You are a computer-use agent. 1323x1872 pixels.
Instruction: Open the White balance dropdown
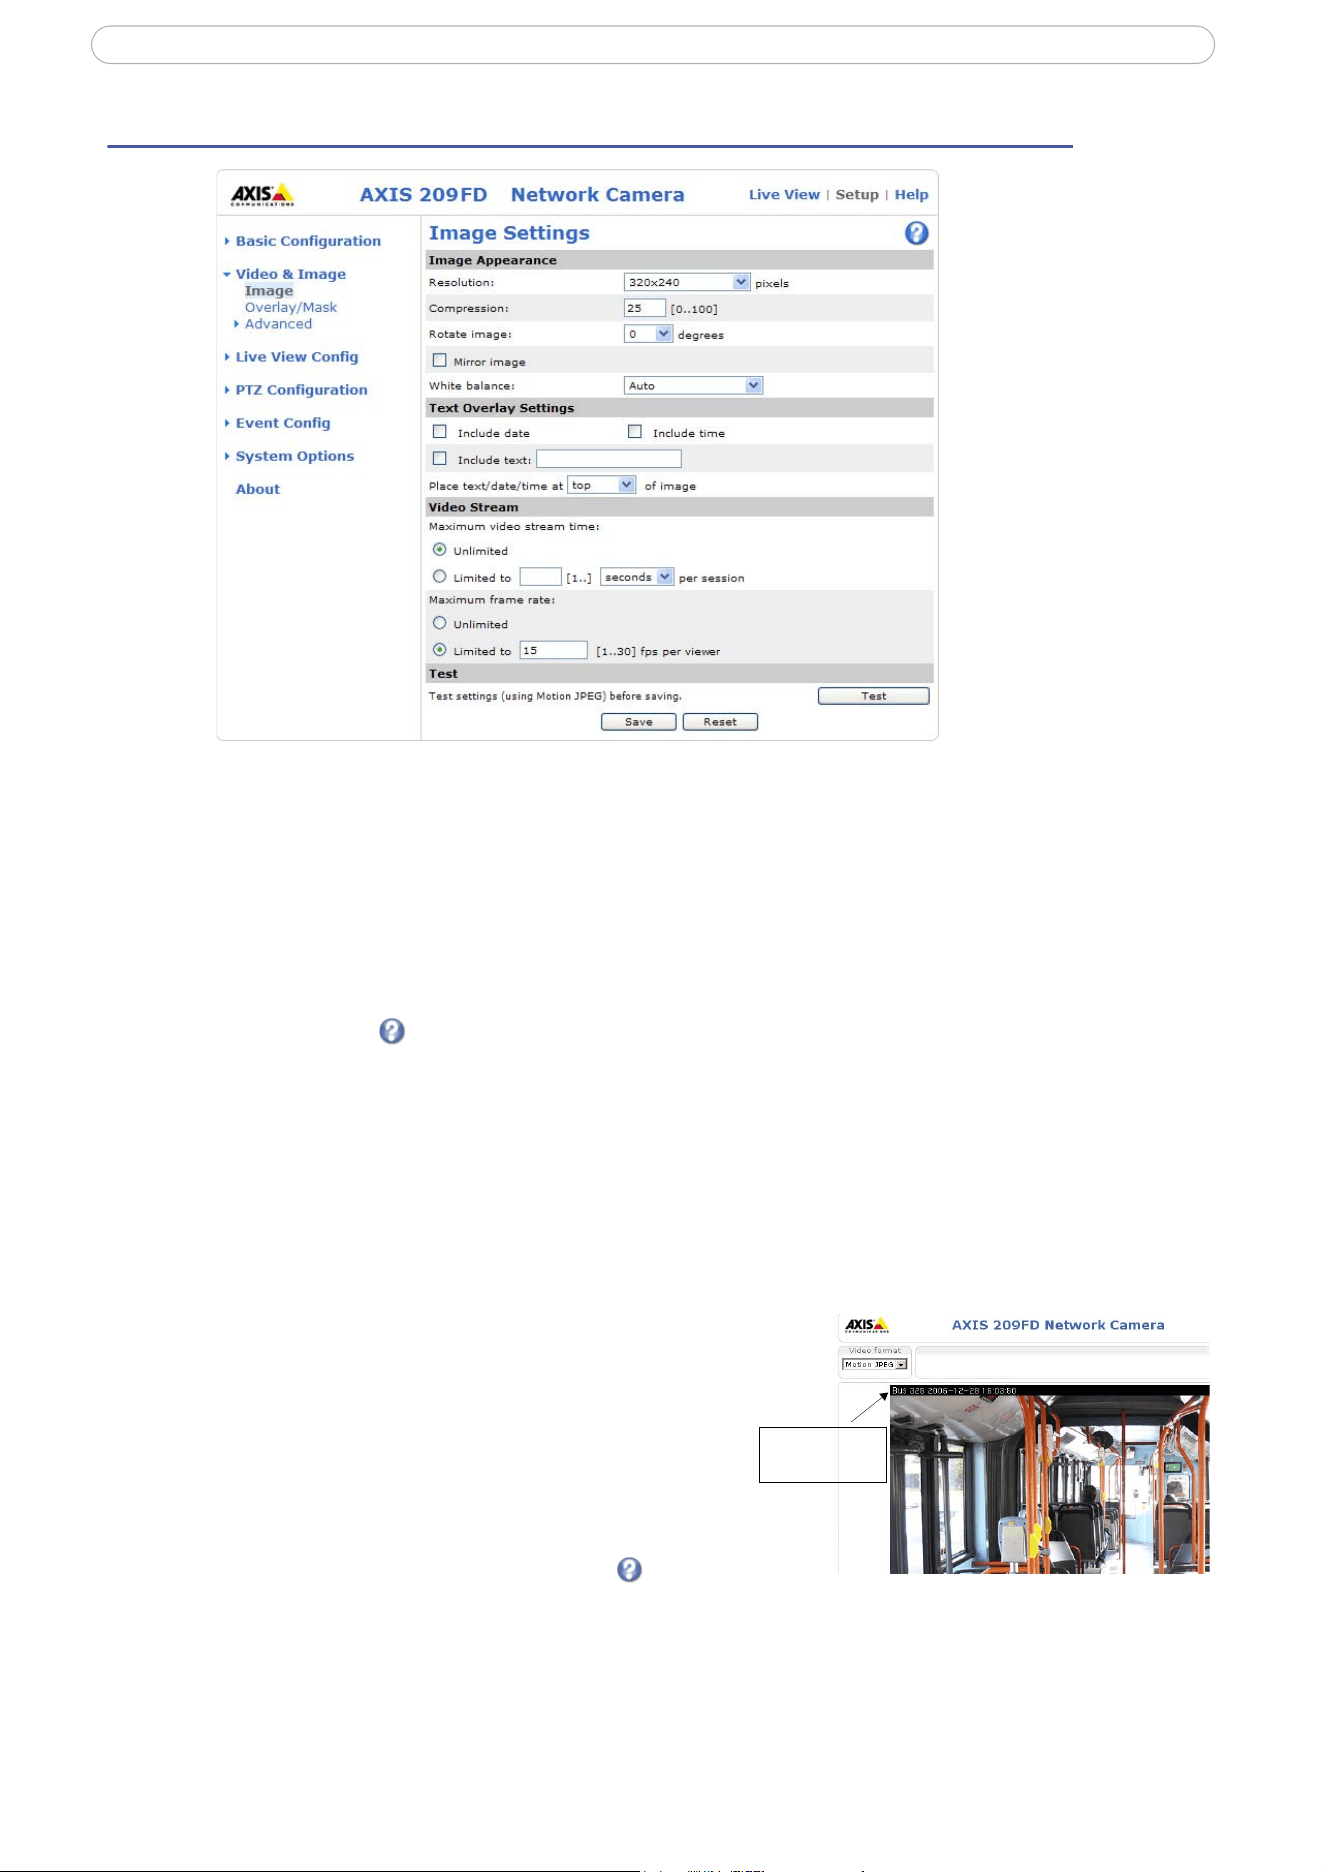coord(693,385)
